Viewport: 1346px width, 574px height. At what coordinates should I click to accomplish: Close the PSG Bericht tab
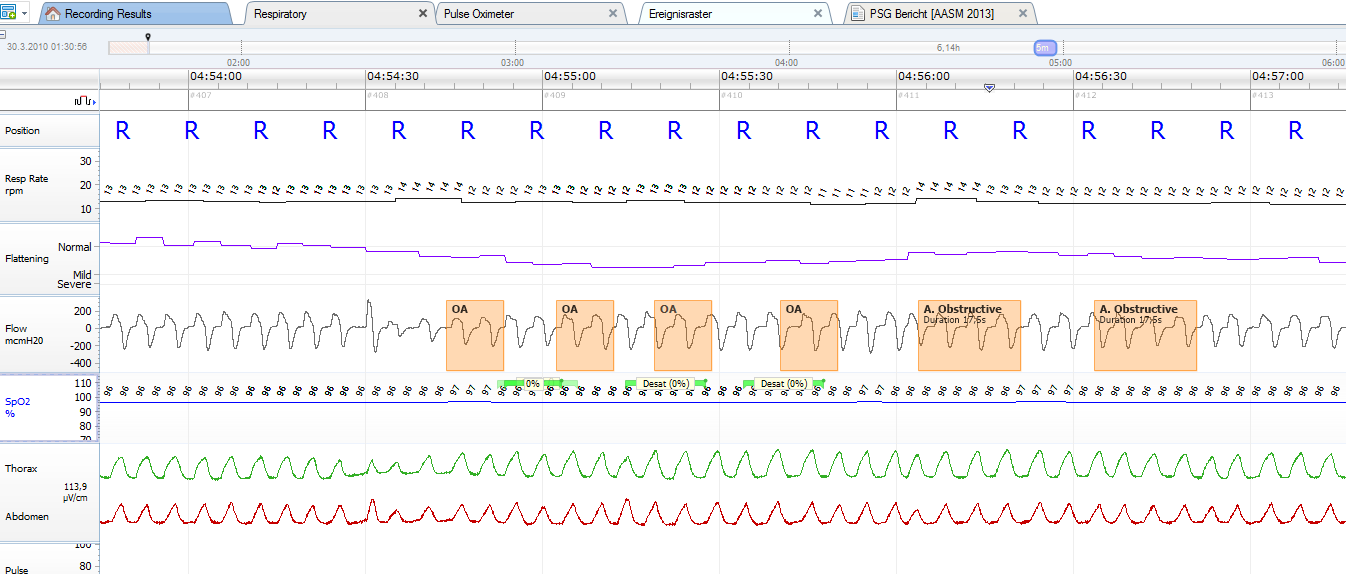pos(1022,14)
